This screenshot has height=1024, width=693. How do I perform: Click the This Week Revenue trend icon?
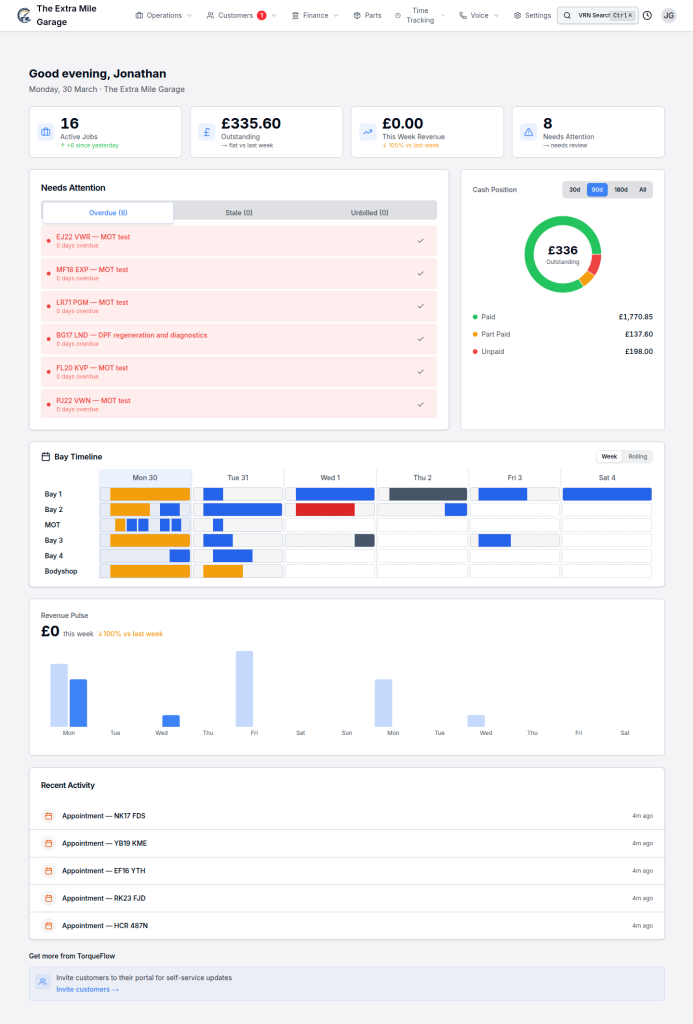point(367,132)
